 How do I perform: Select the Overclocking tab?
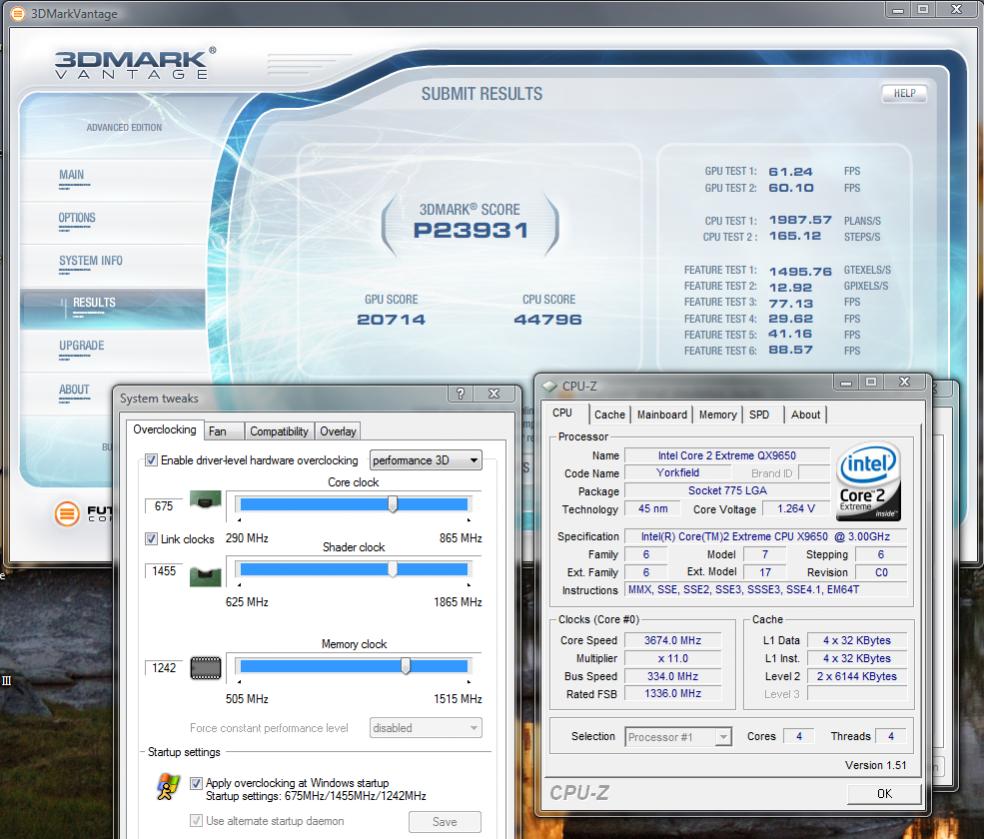point(164,430)
